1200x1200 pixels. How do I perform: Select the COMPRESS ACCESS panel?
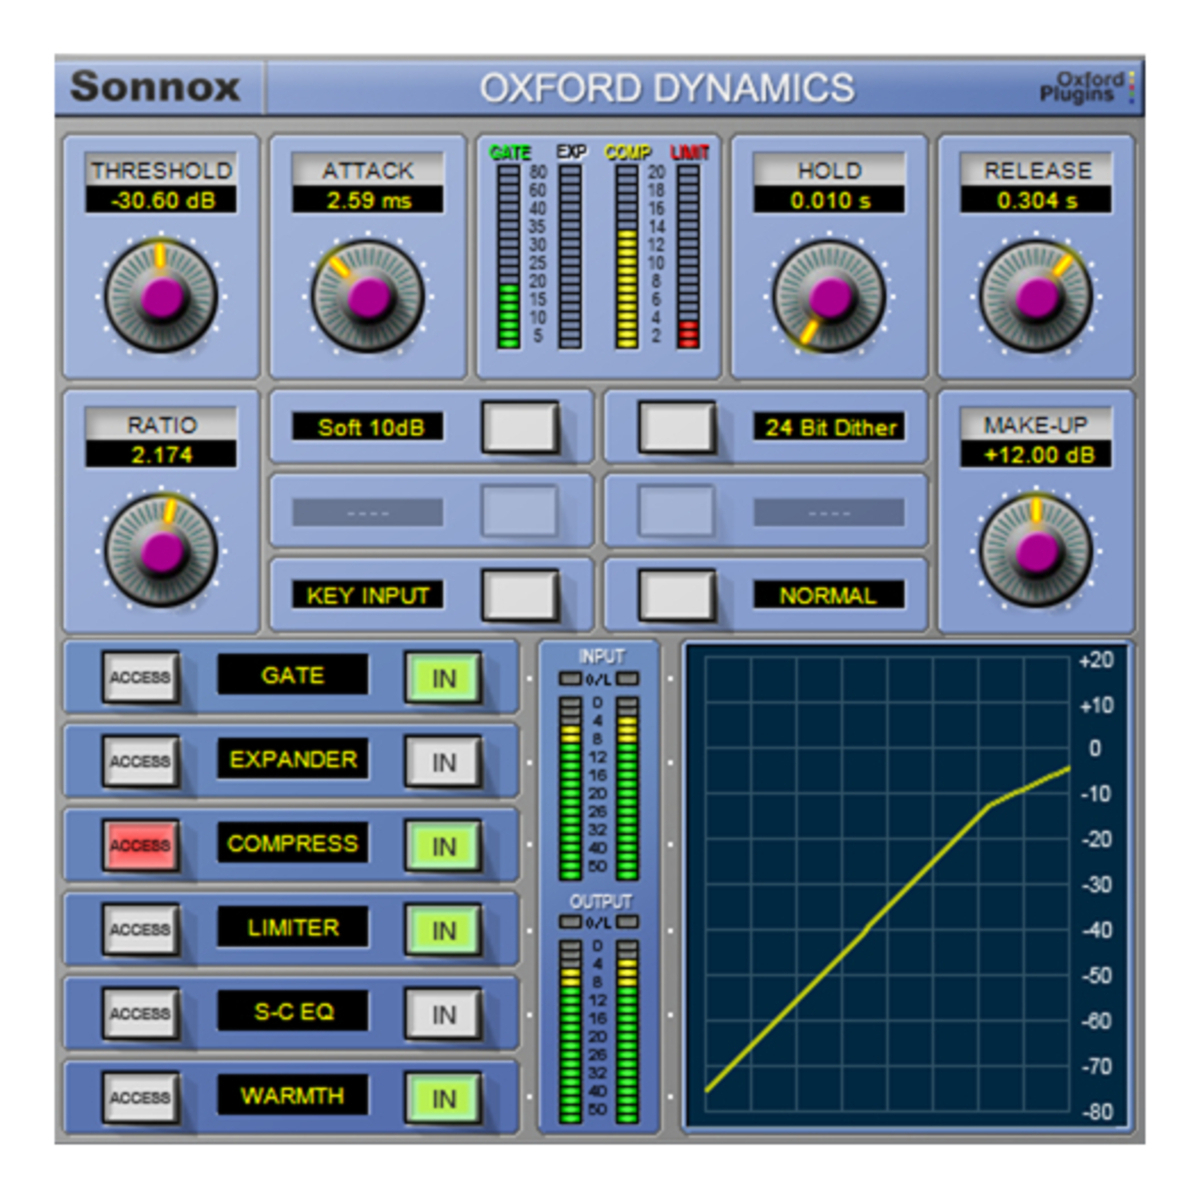[140, 844]
